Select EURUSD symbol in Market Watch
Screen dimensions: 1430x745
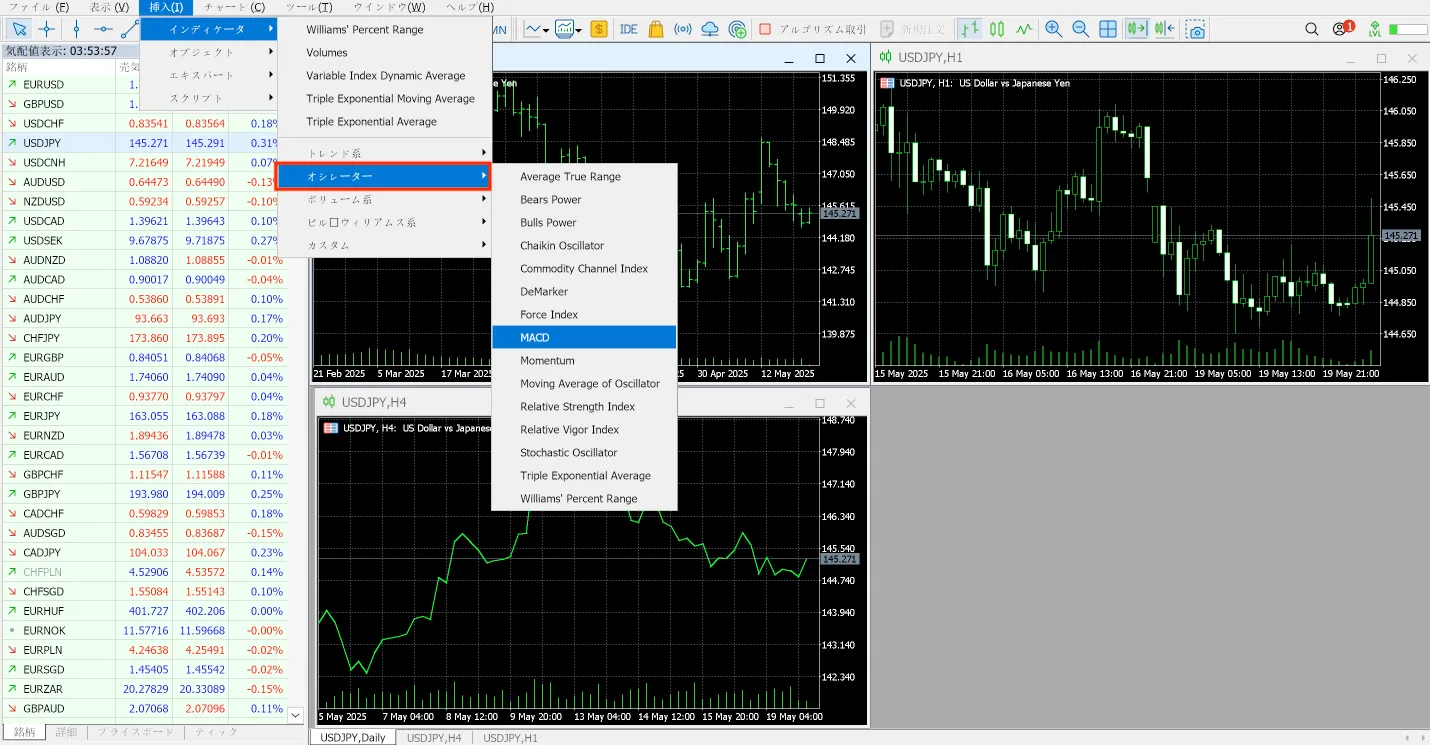tap(43, 84)
